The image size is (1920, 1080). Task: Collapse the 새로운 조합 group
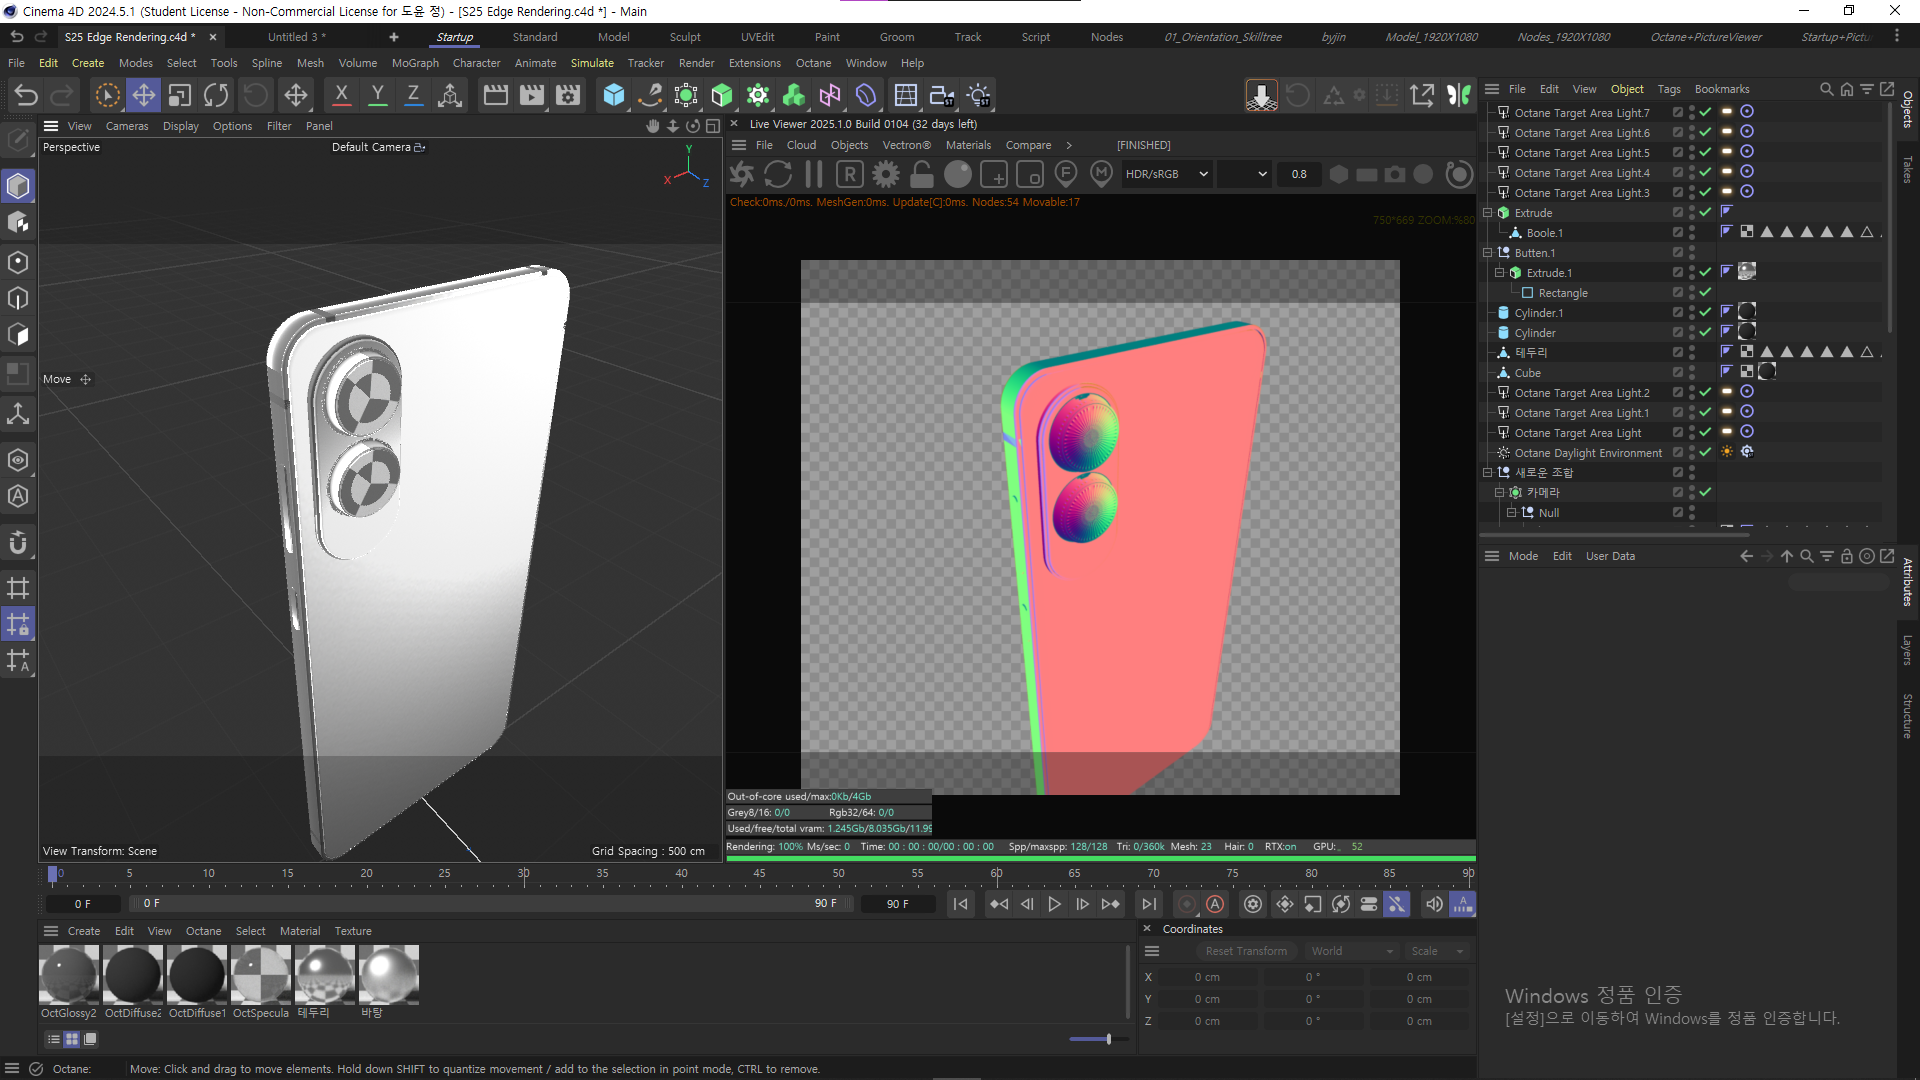pyautogui.click(x=1488, y=472)
